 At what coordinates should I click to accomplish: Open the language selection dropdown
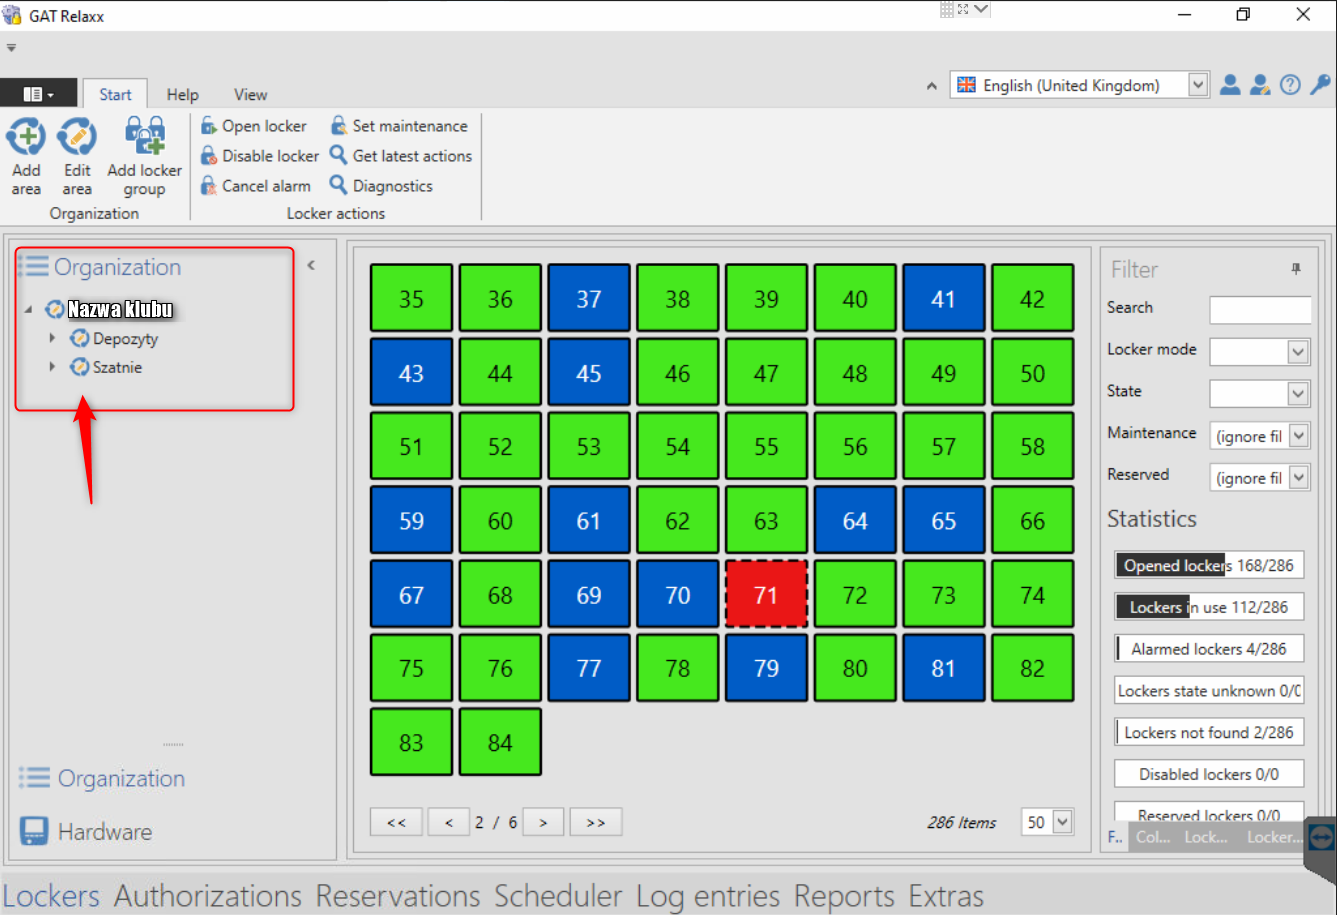(1198, 85)
